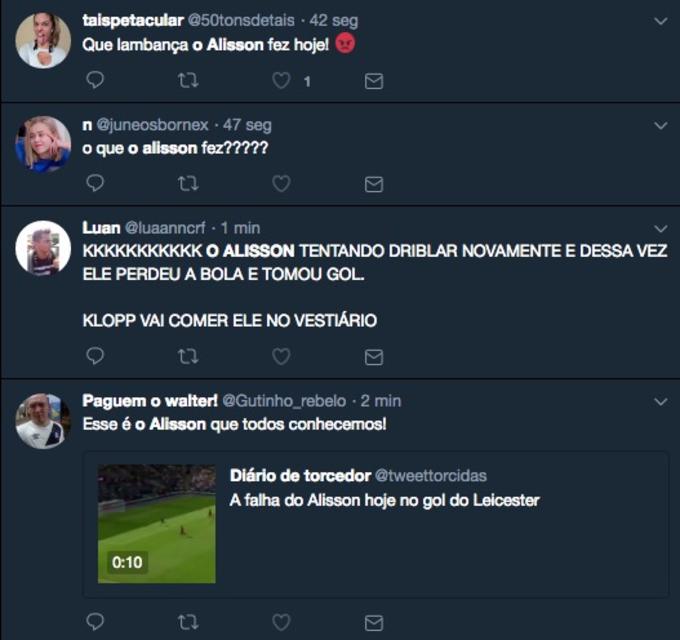
Task: Retweet Luan's all-caps tweet
Action: click(x=188, y=356)
